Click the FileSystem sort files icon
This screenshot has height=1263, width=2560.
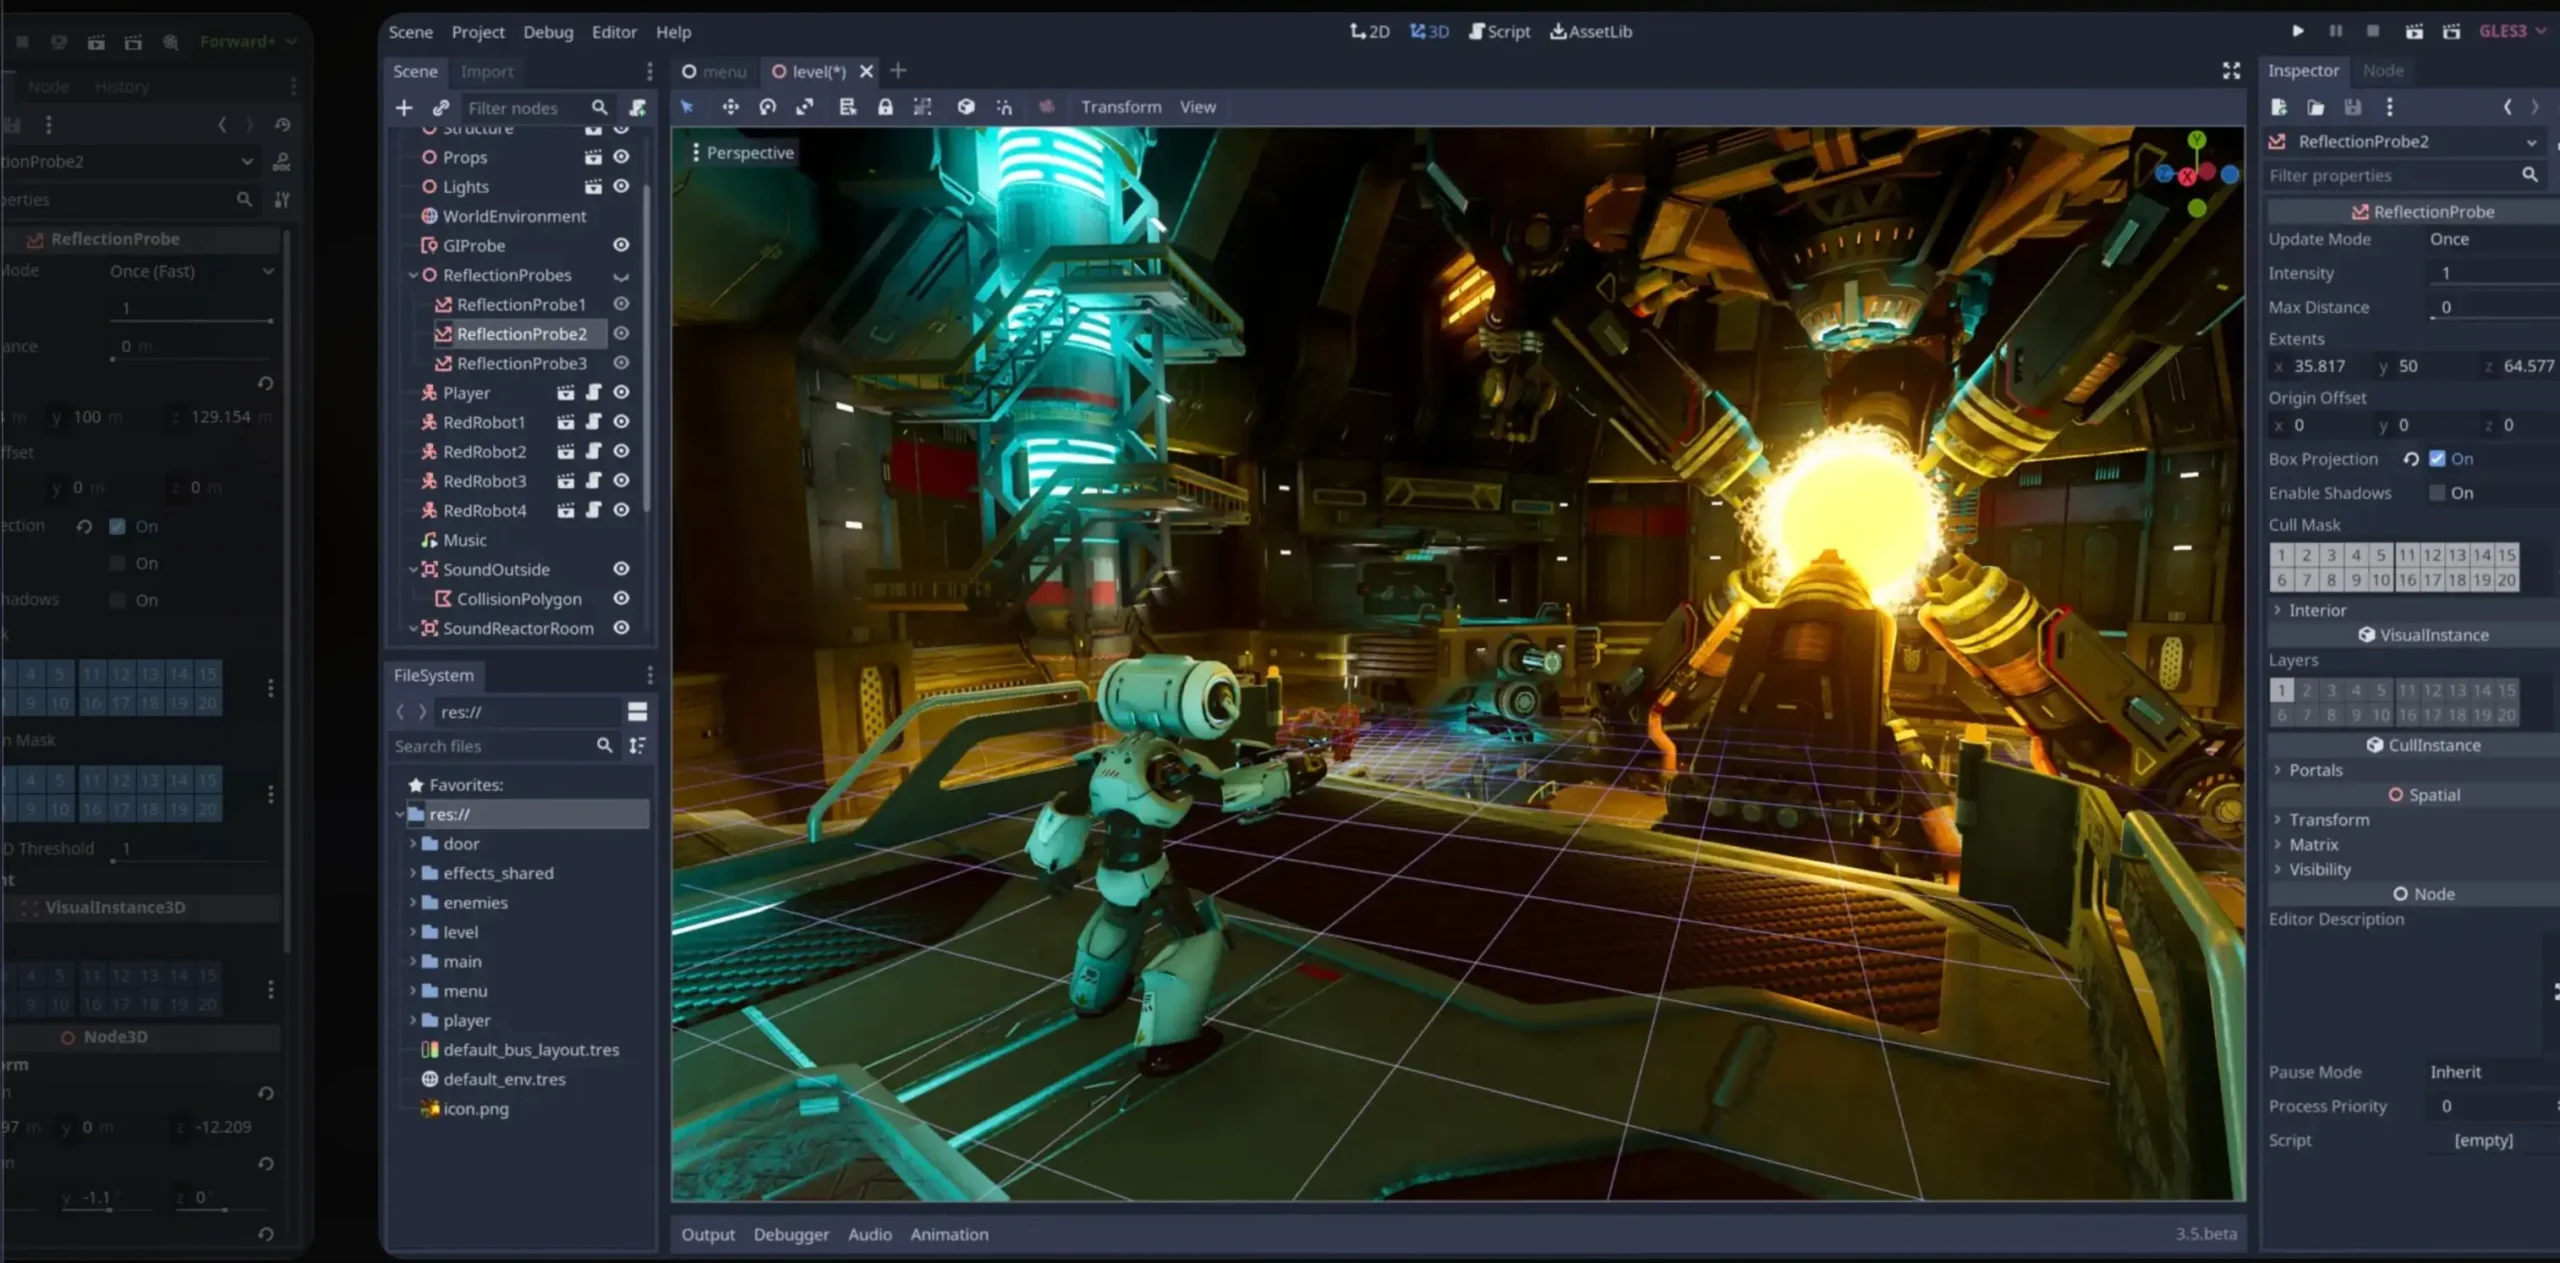[x=637, y=746]
